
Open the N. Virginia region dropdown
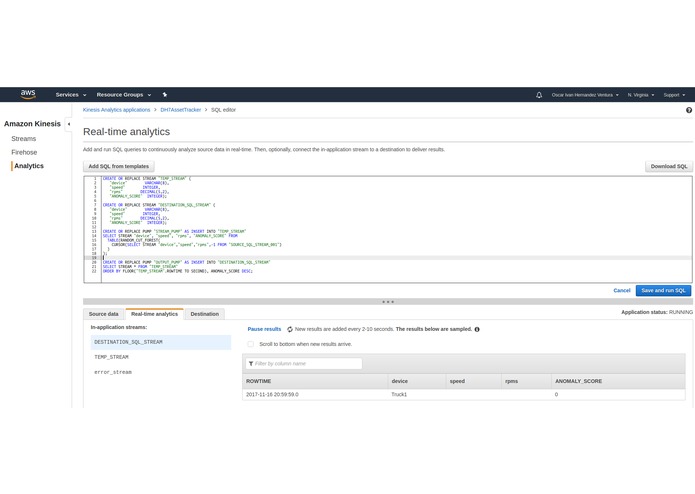(x=640, y=95)
